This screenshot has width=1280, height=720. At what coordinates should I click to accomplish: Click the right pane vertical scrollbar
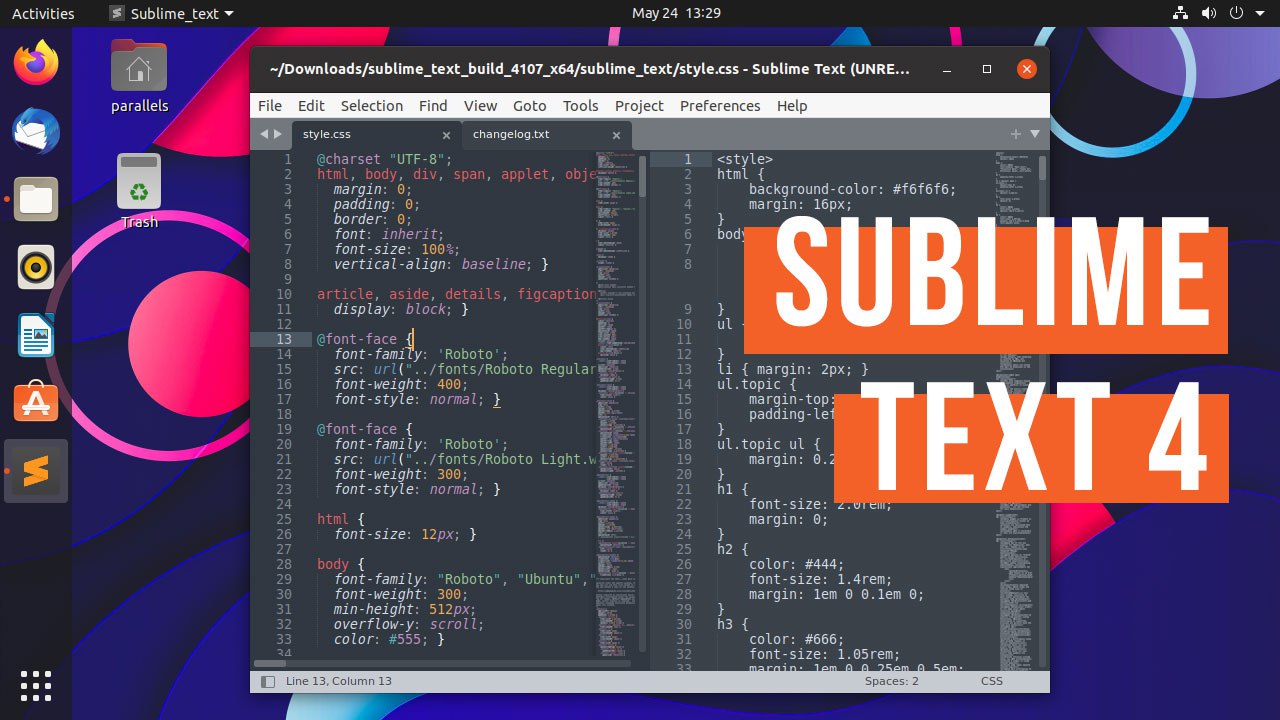[1043, 168]
